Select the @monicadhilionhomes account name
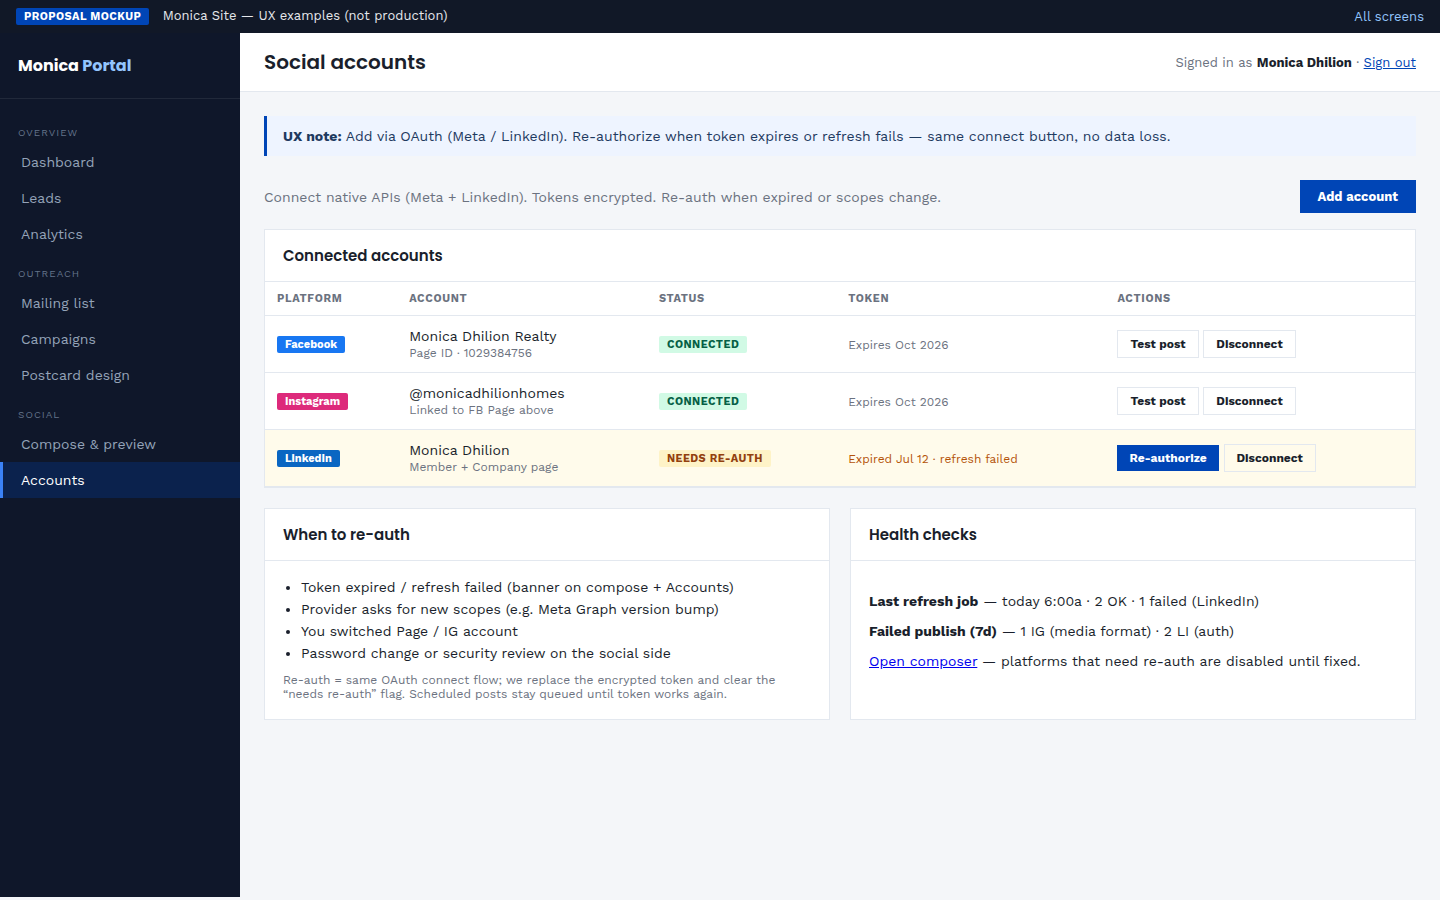The width and height of the screenshot is (1440, 900). point(487,393)
